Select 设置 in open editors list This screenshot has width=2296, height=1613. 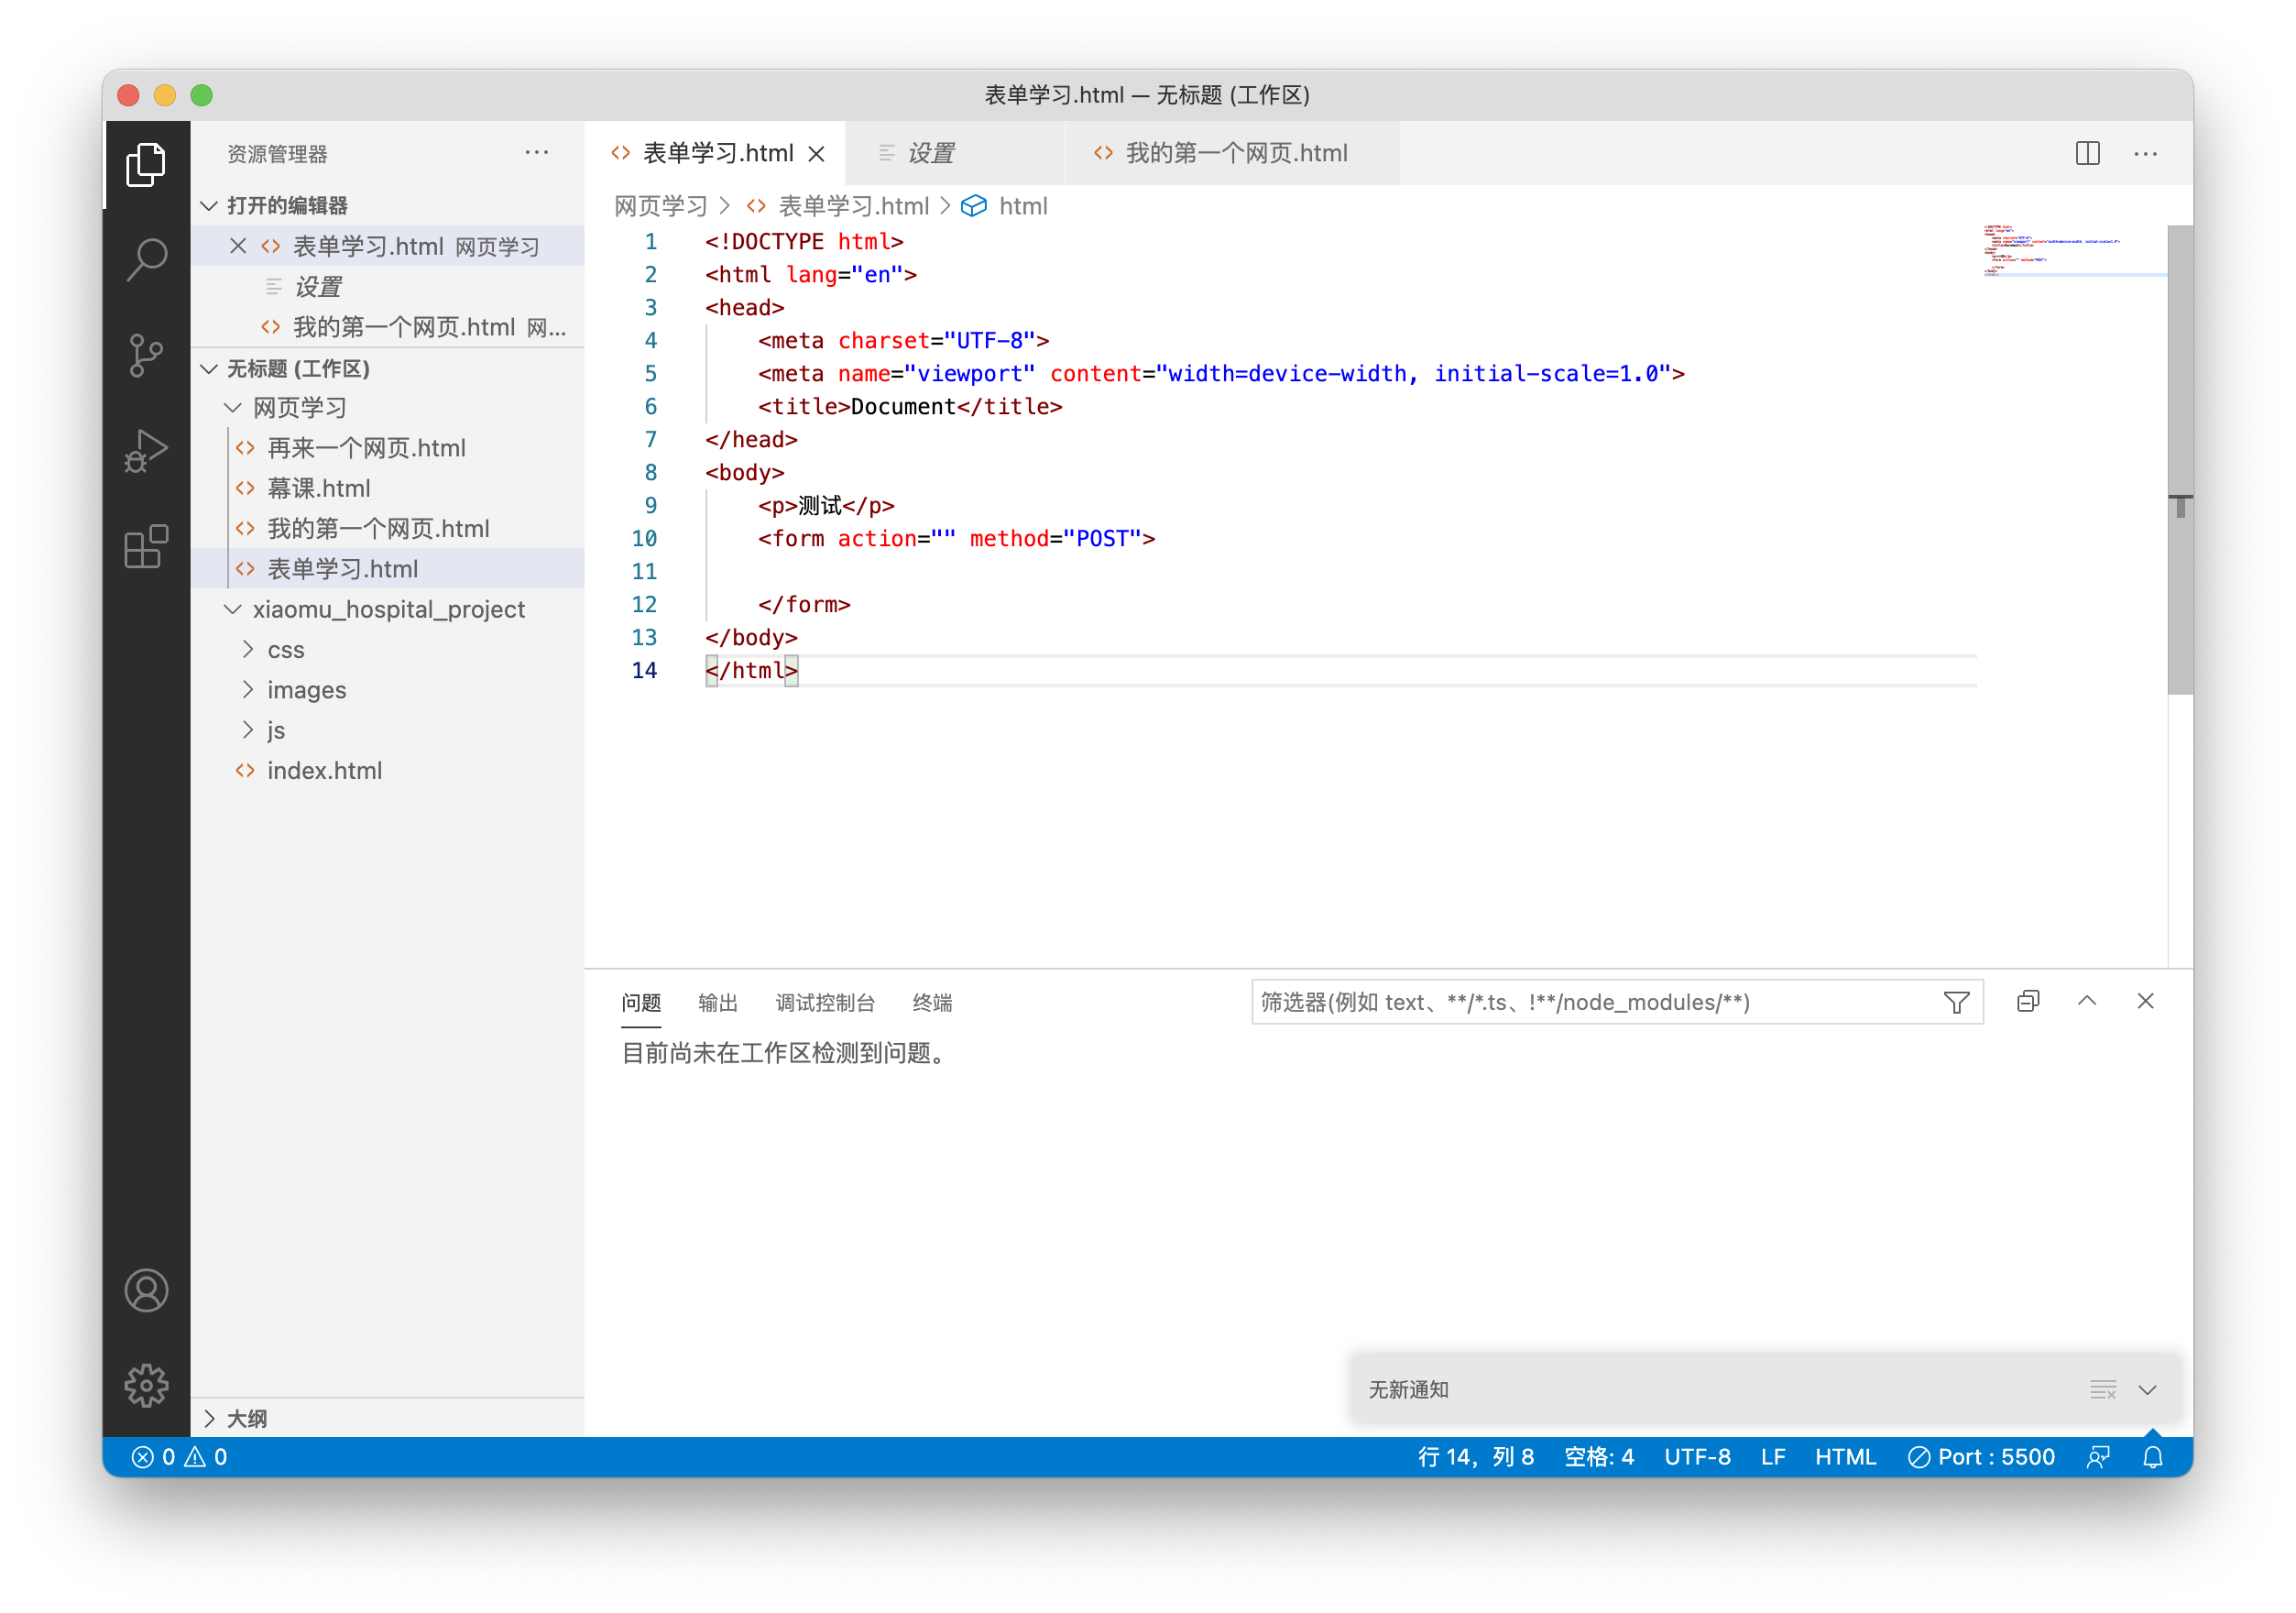pos(387,287)
